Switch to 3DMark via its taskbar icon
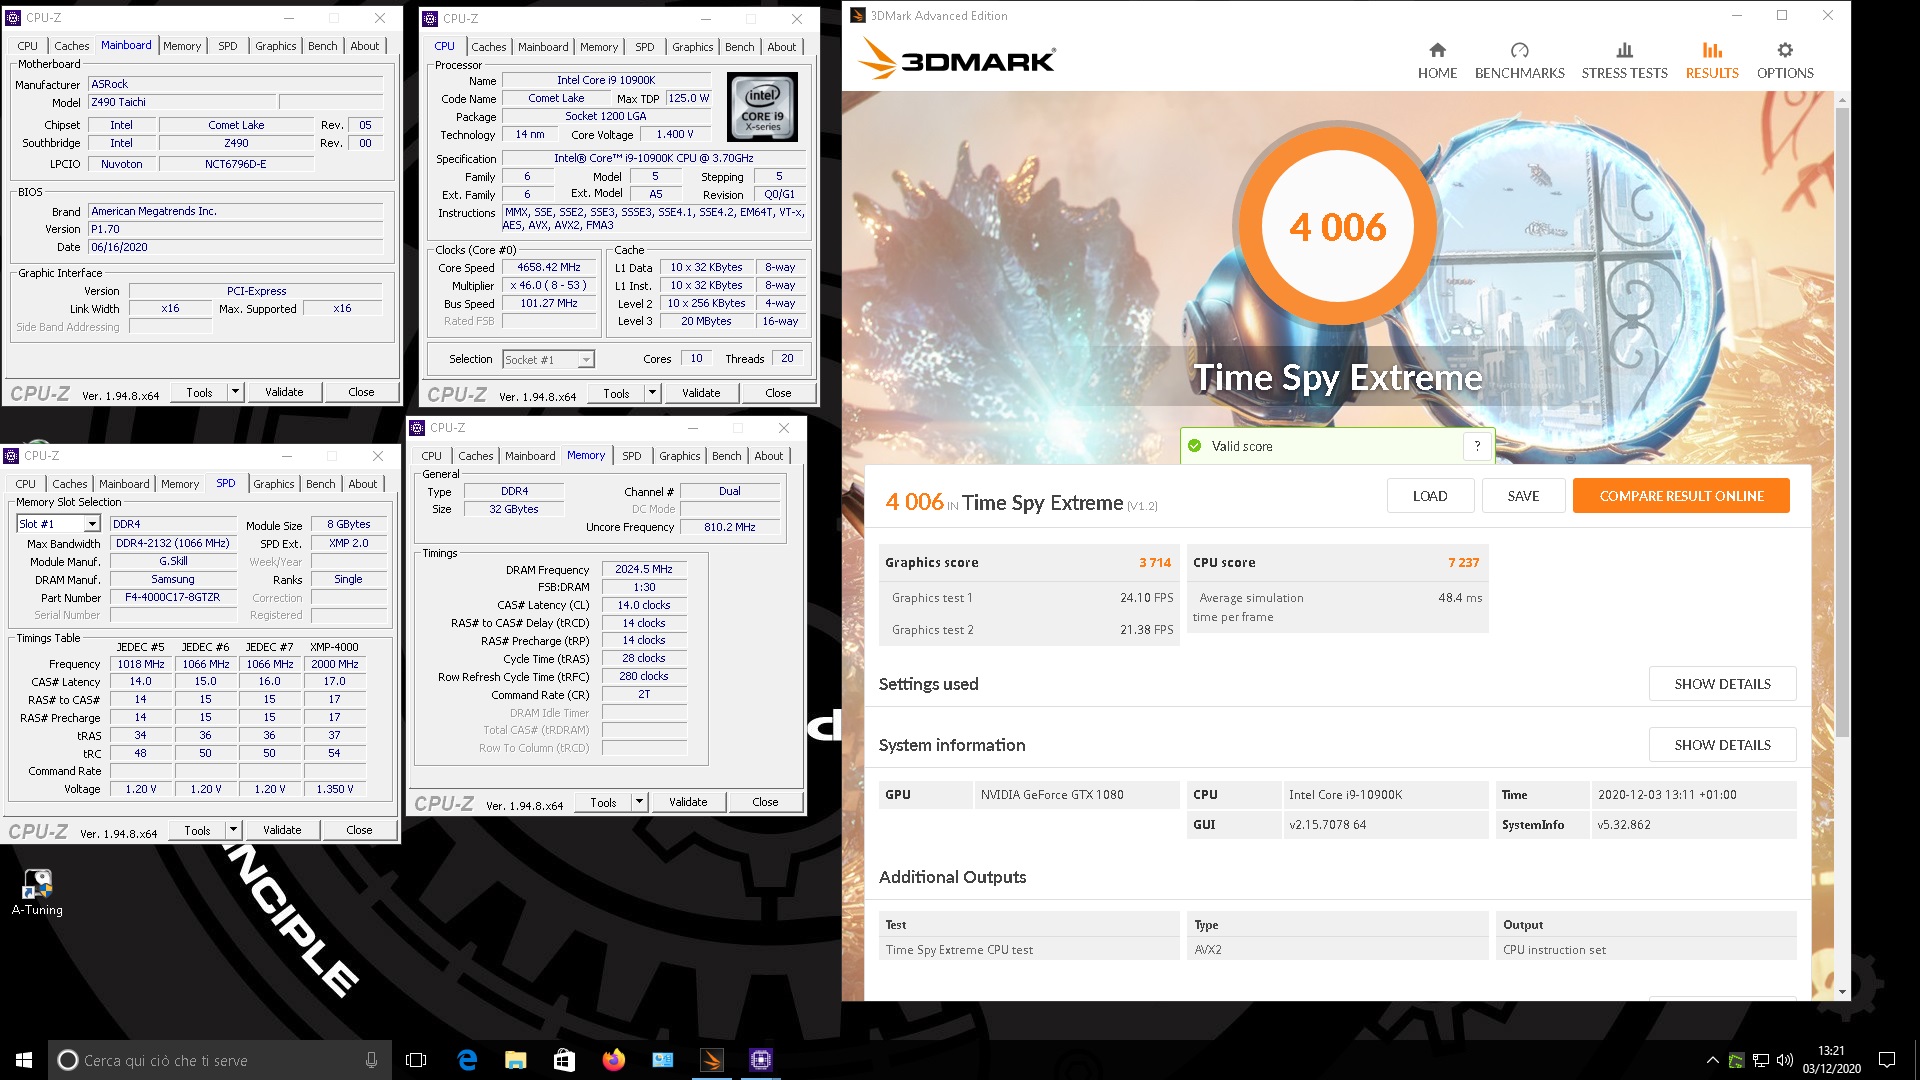Screen dimensions: 1920x1080 tap(712, 1060)
